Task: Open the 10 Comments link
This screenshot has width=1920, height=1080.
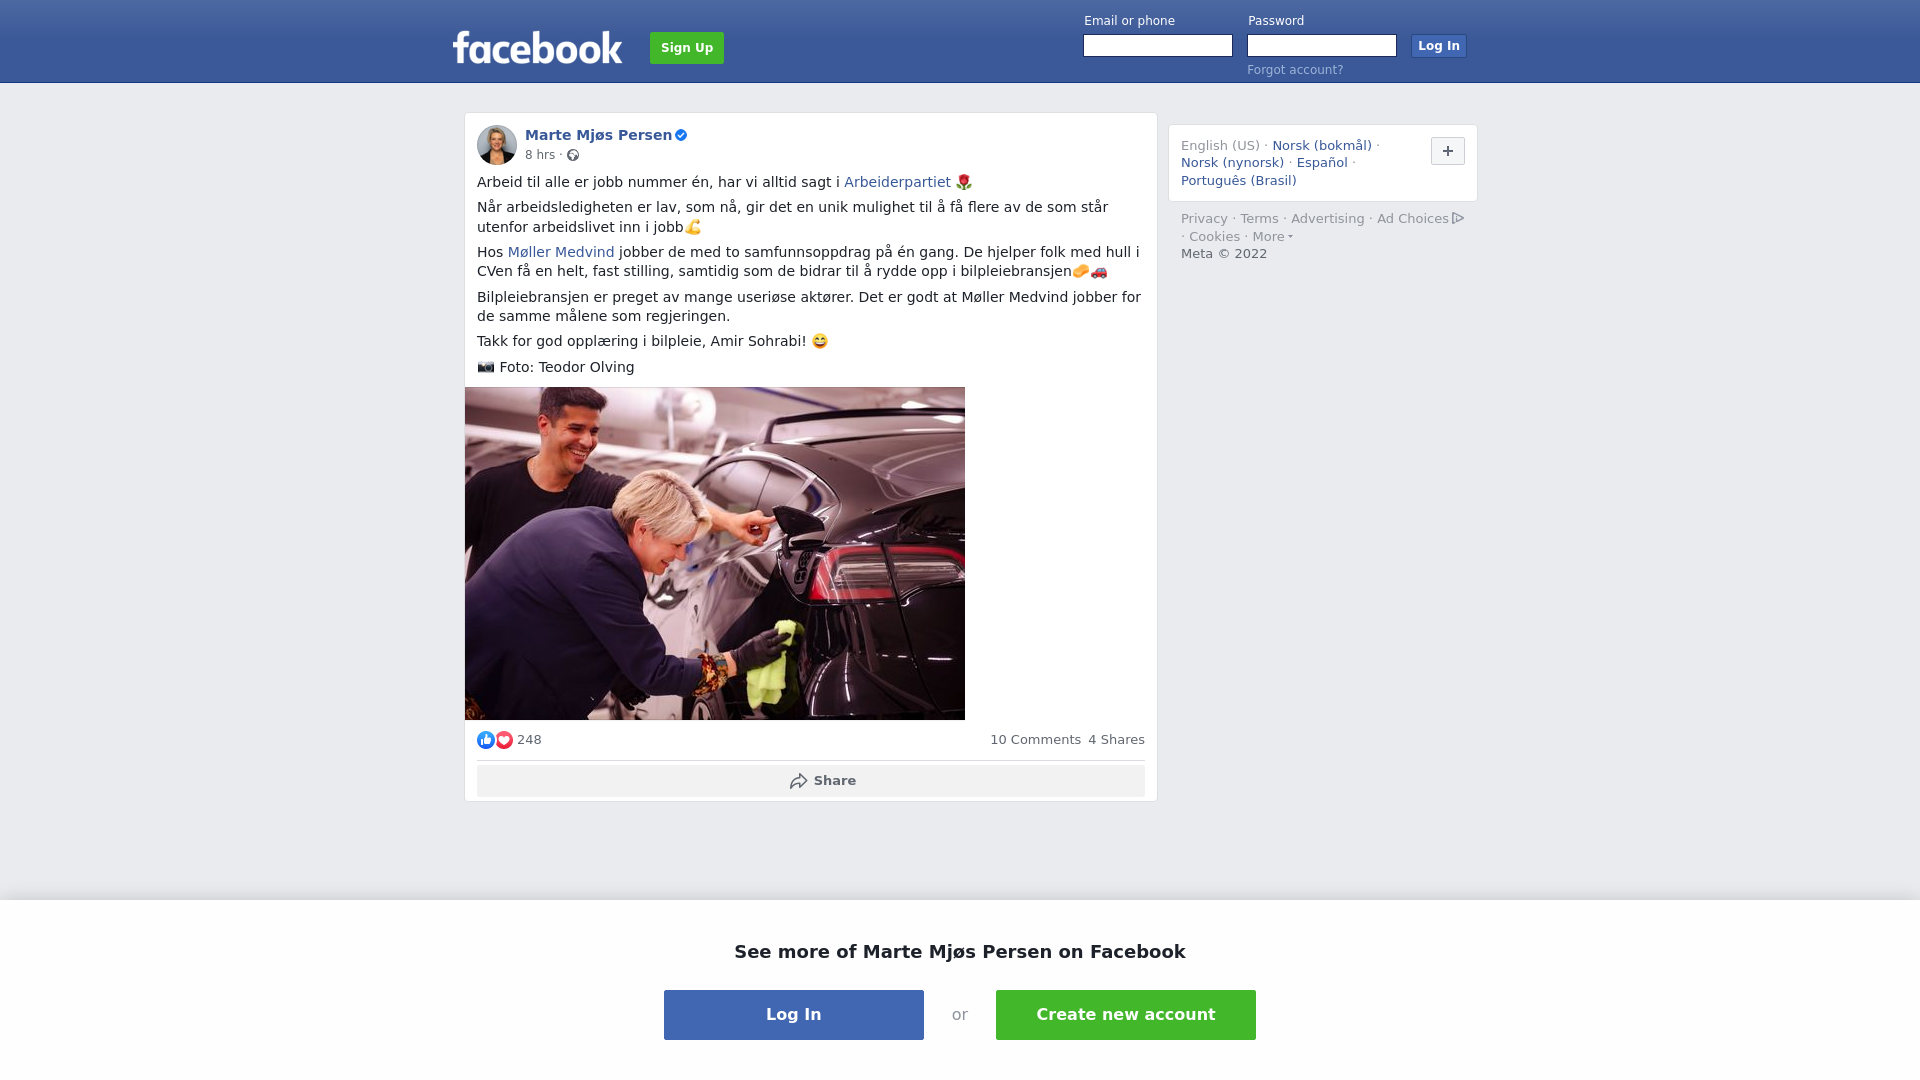Action: 1035,740
